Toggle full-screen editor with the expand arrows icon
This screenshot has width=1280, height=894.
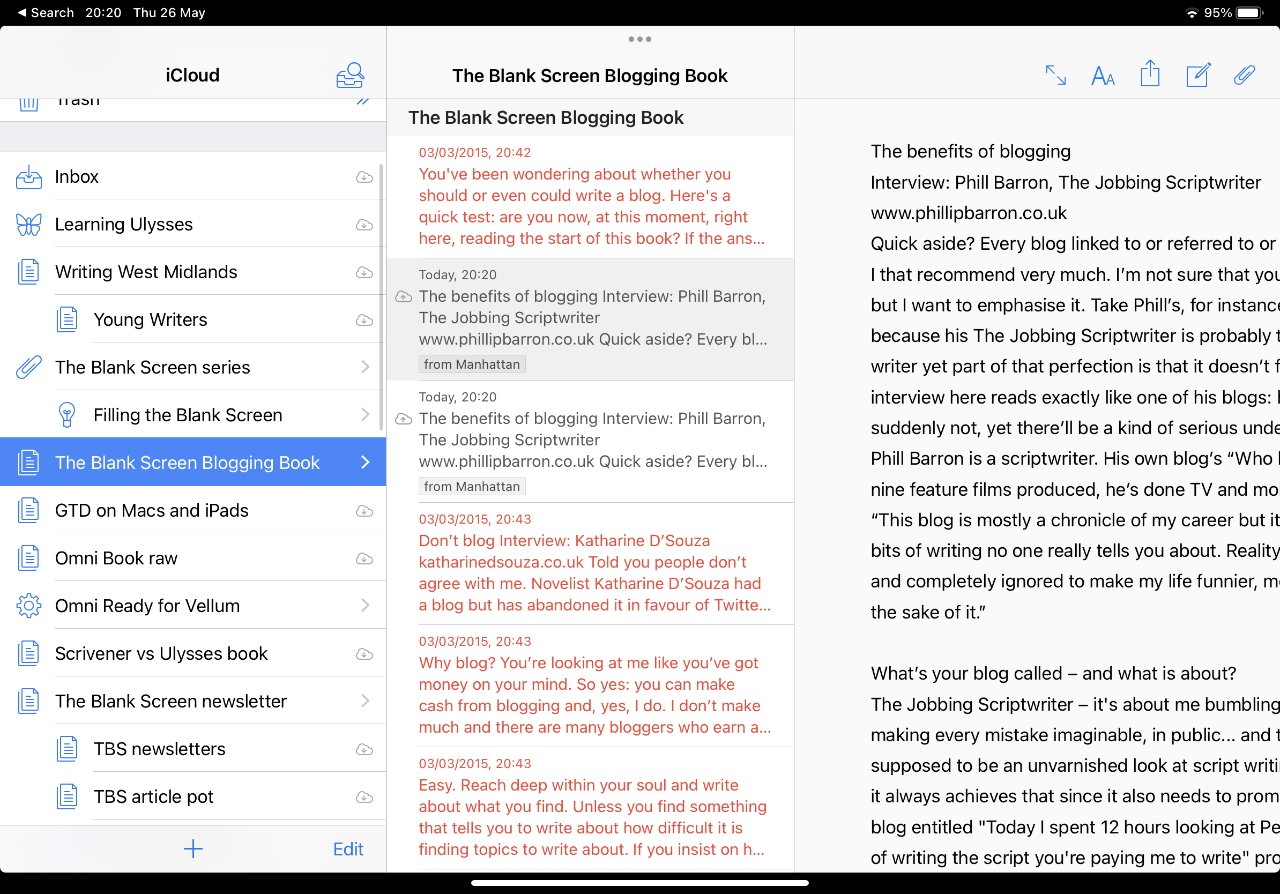click(1055, 75)
